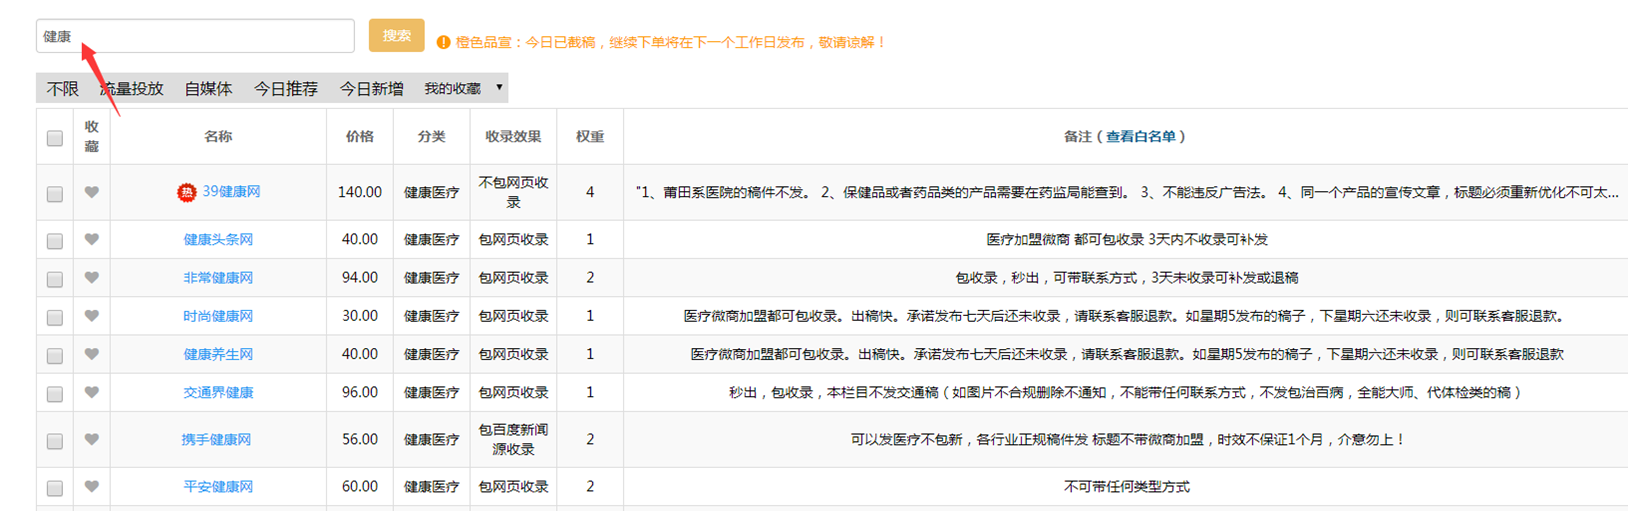This screenshot has width=1629, height=512.
Task: Open the 我的收藏 filter
Action: tap(465, 88)
